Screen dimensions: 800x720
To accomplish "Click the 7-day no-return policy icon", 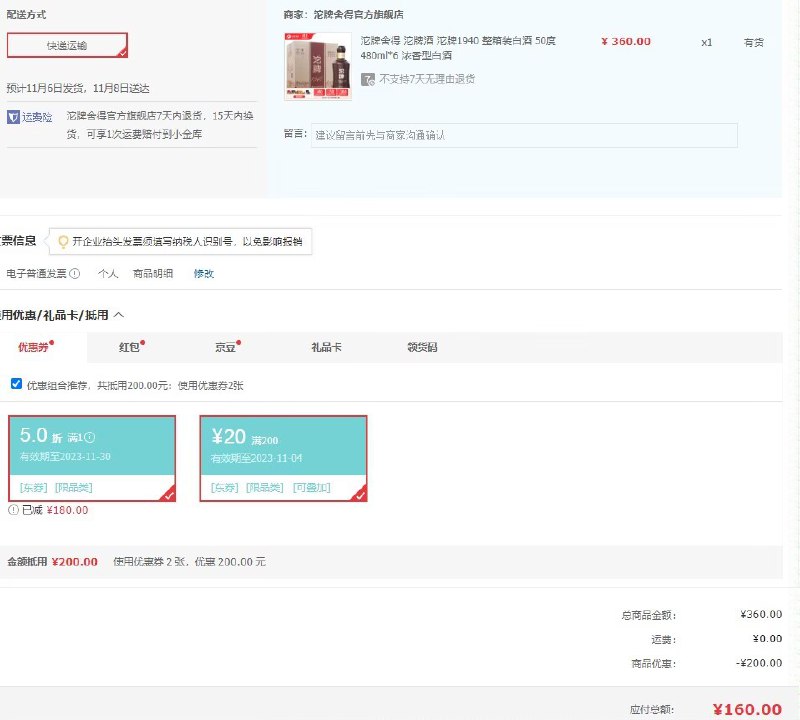I will point(368,79).
